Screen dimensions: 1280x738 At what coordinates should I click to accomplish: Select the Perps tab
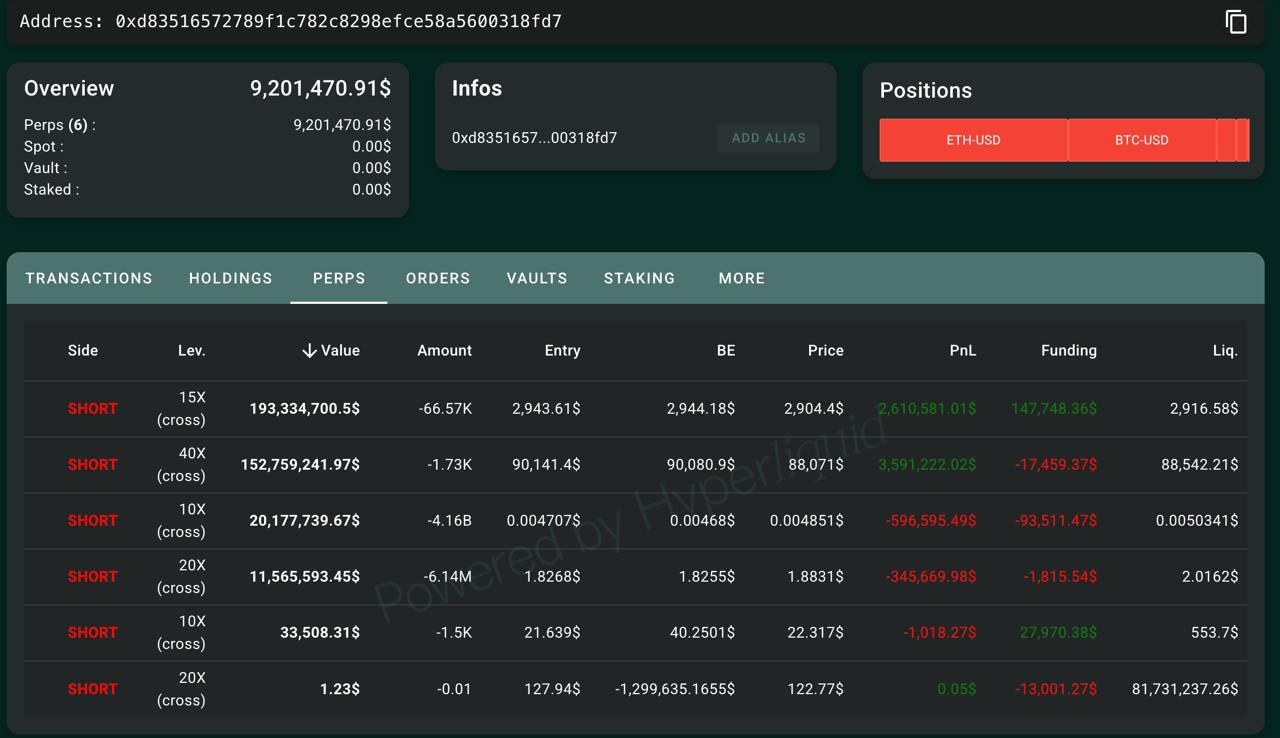coord(339,278)
